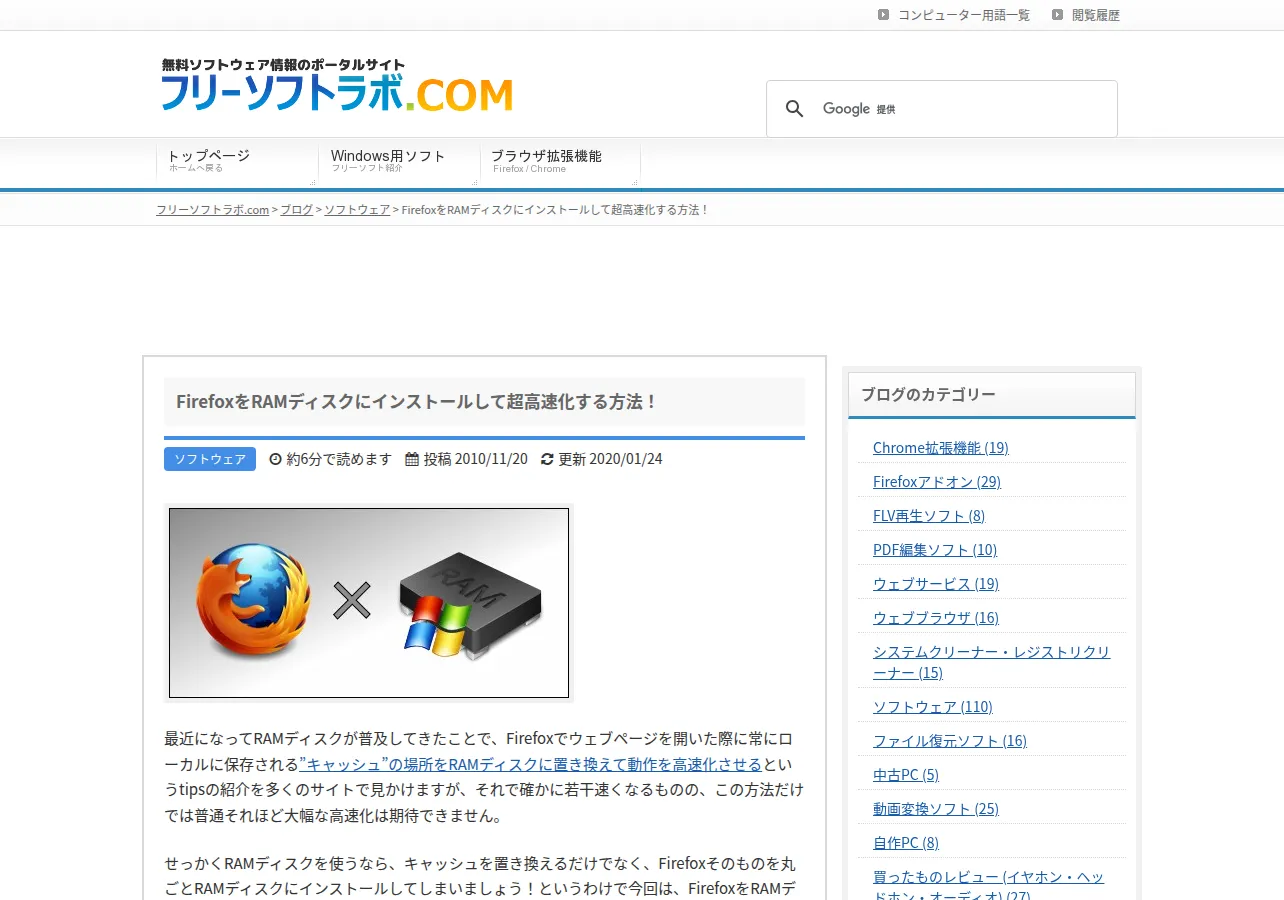This screenshot has width=1284, height=900.
Task: Open the Windows用ソフト menu
Action: [399, 161]
